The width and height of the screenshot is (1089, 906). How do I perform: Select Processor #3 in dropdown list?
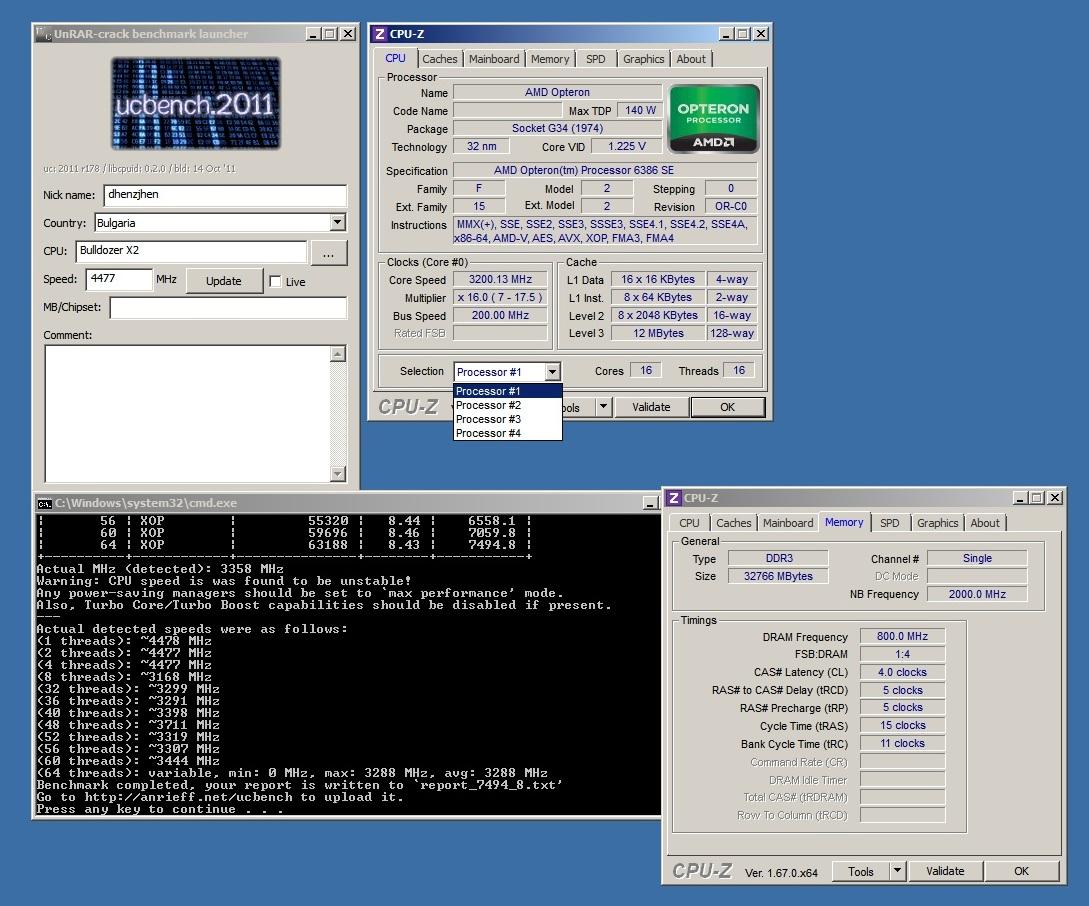click(x=507, y=419)
